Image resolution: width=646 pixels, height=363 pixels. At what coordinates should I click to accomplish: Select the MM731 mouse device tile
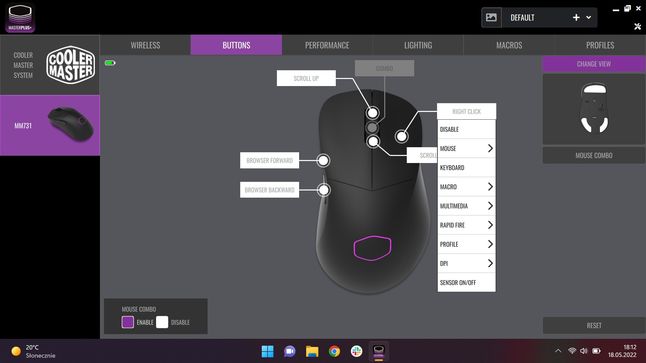coord(50,125)
